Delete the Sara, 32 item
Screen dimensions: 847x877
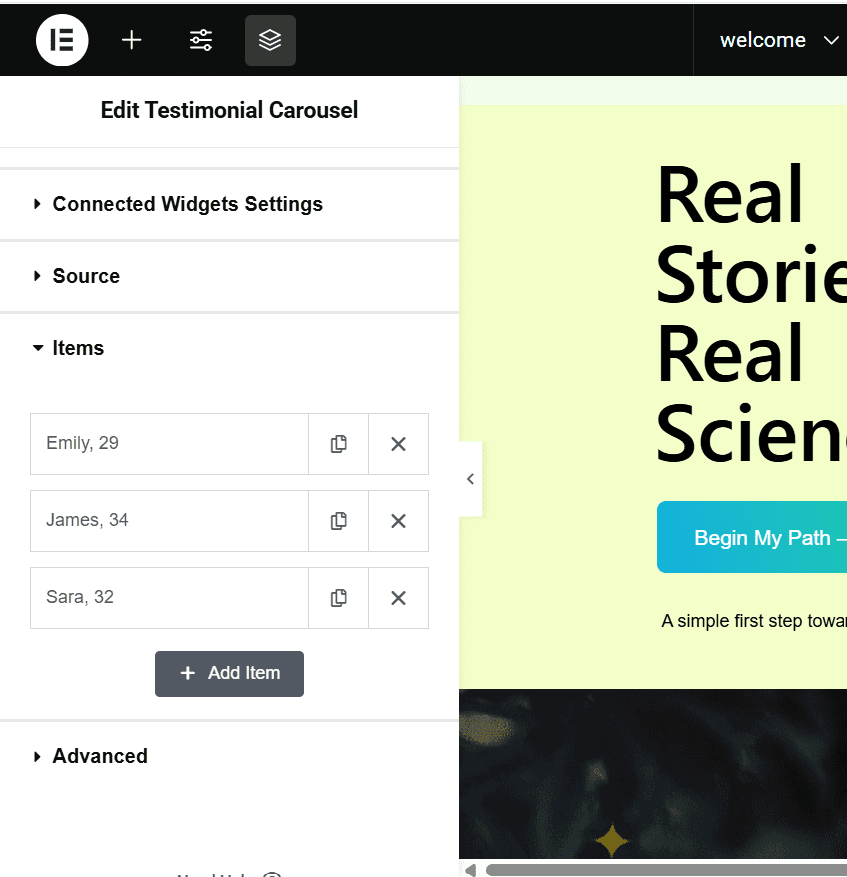click(398, 598)
